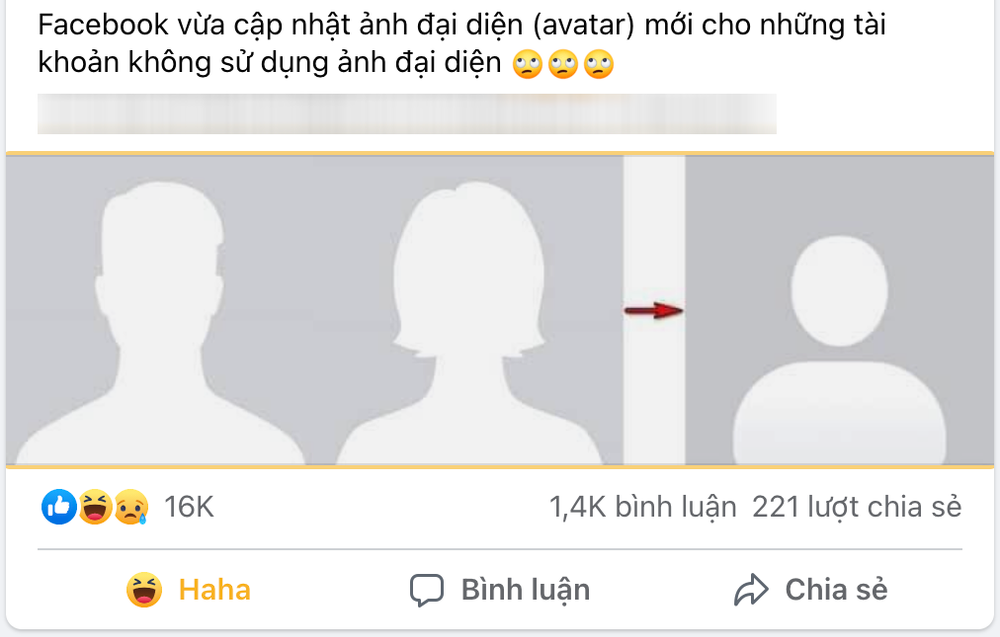This screenshot has height=637, width=1000.
Task: Open the 221 lượt chia sẻ shares list
Action: pos(857,508)
